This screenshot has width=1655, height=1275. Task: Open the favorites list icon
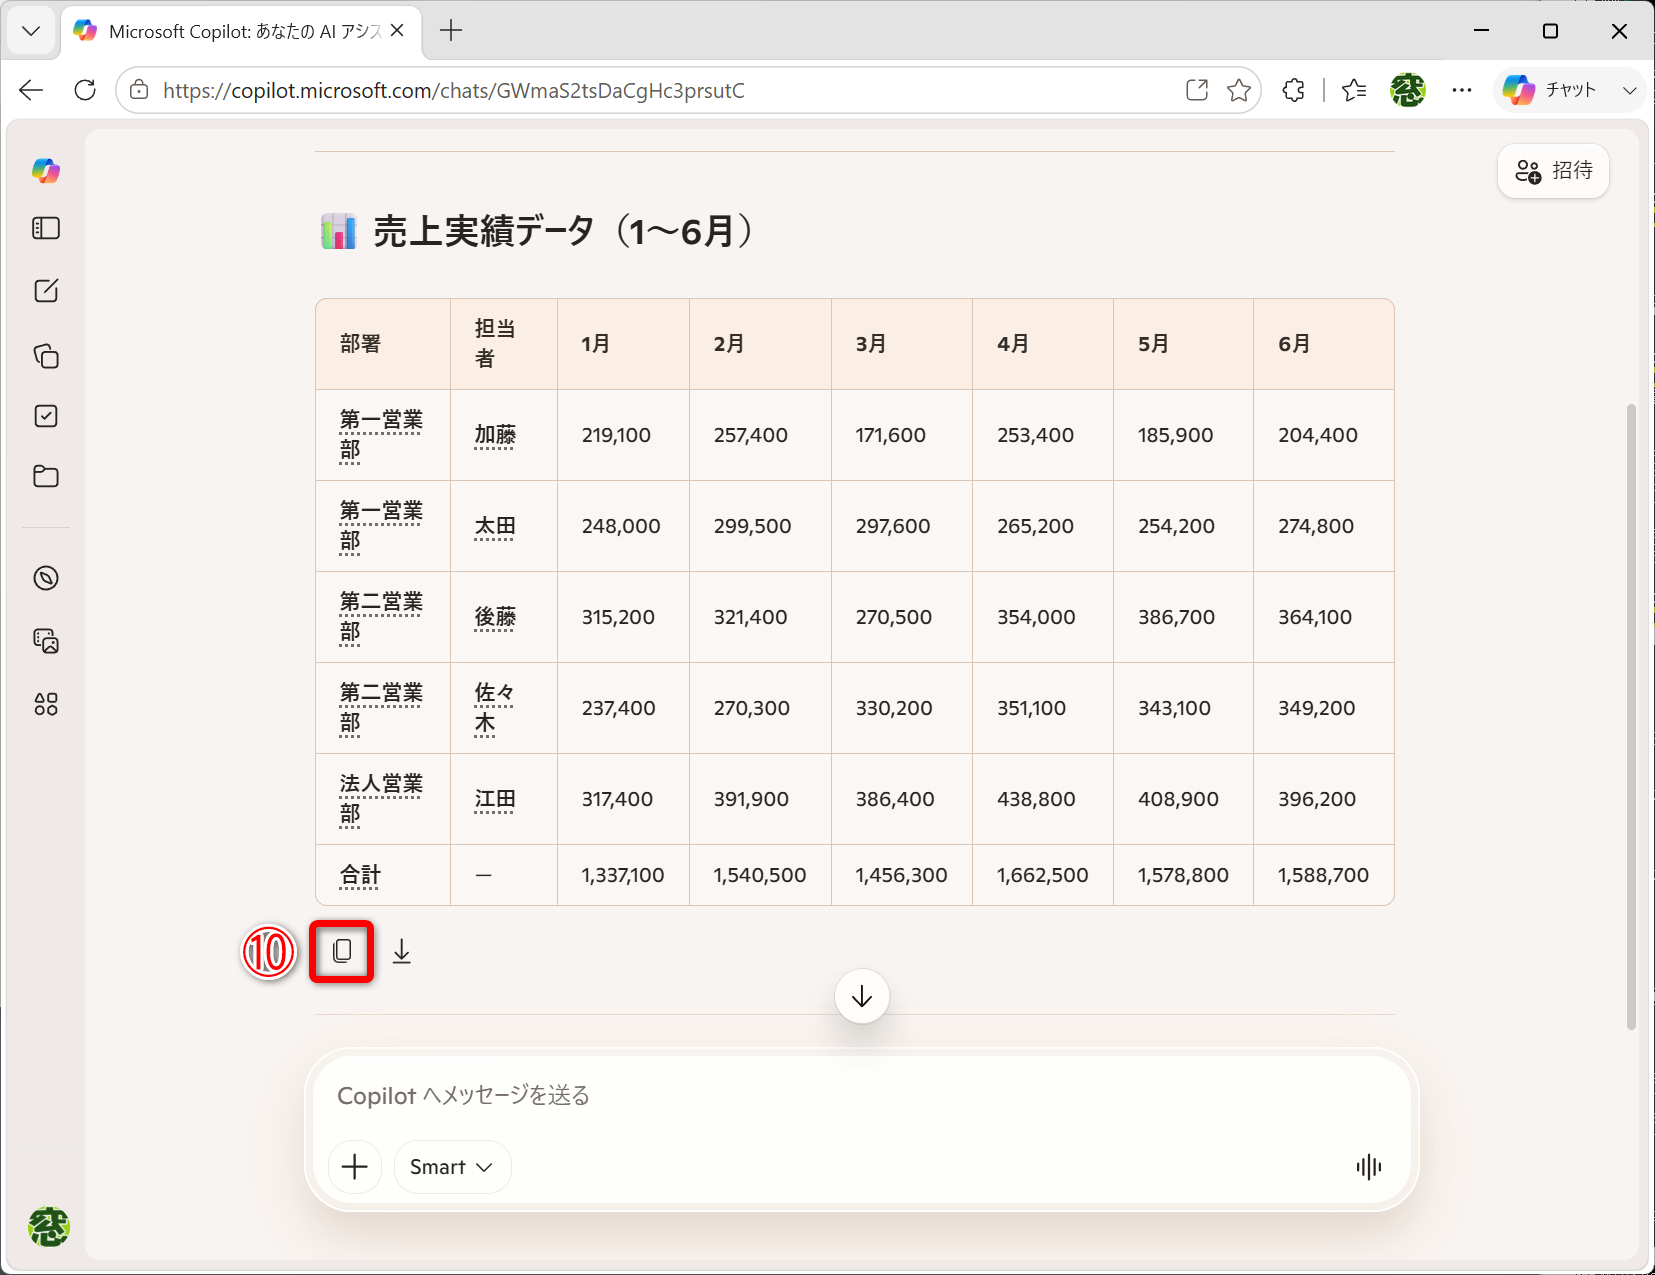coord(1354,90)
